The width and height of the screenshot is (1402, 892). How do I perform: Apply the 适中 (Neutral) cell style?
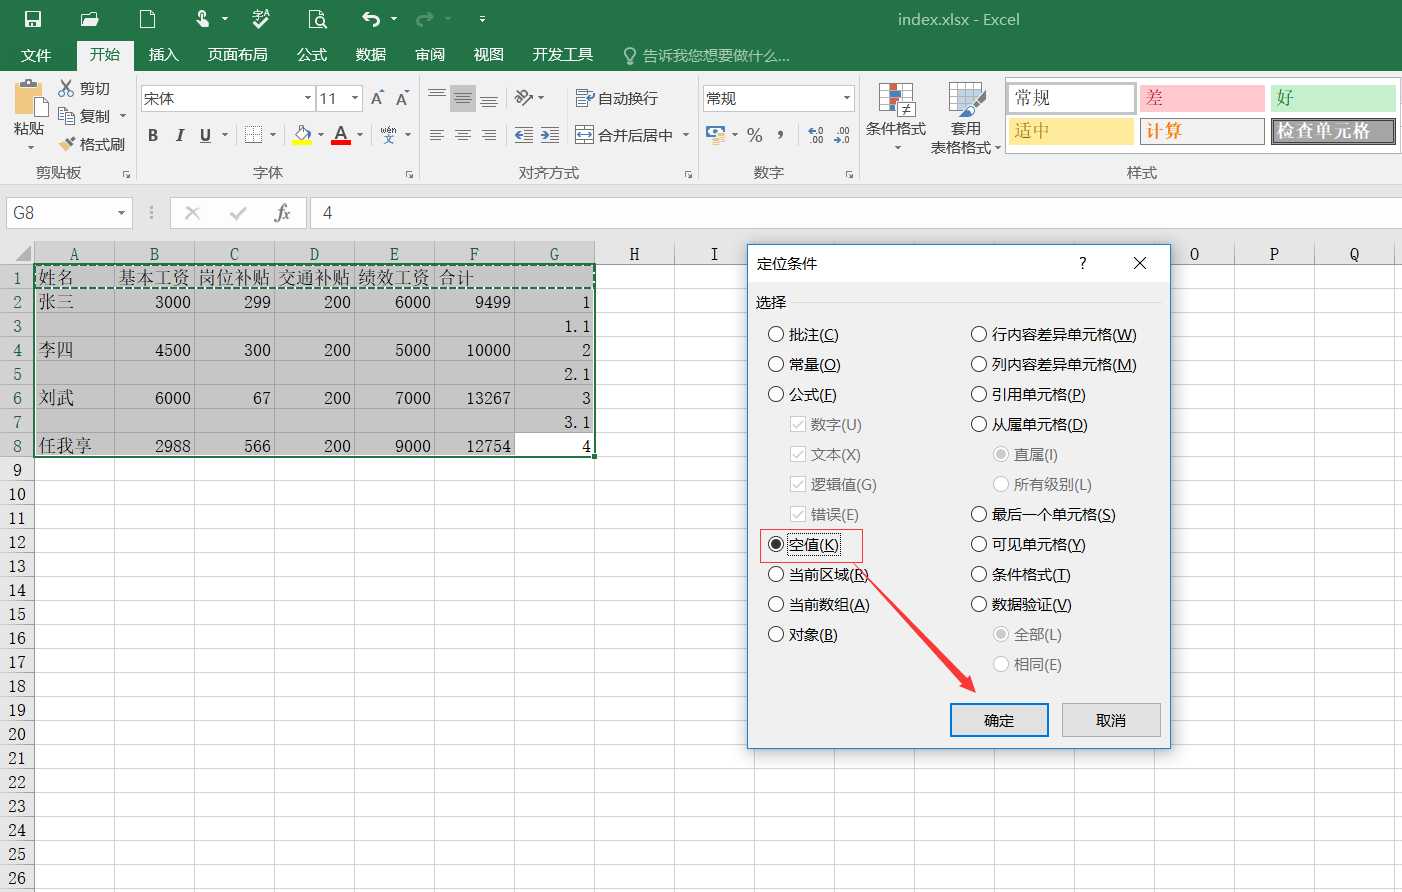point(1071,131)
